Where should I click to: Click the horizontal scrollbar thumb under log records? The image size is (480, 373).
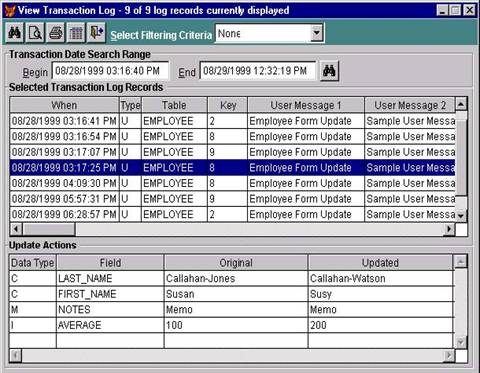[49, 229]
